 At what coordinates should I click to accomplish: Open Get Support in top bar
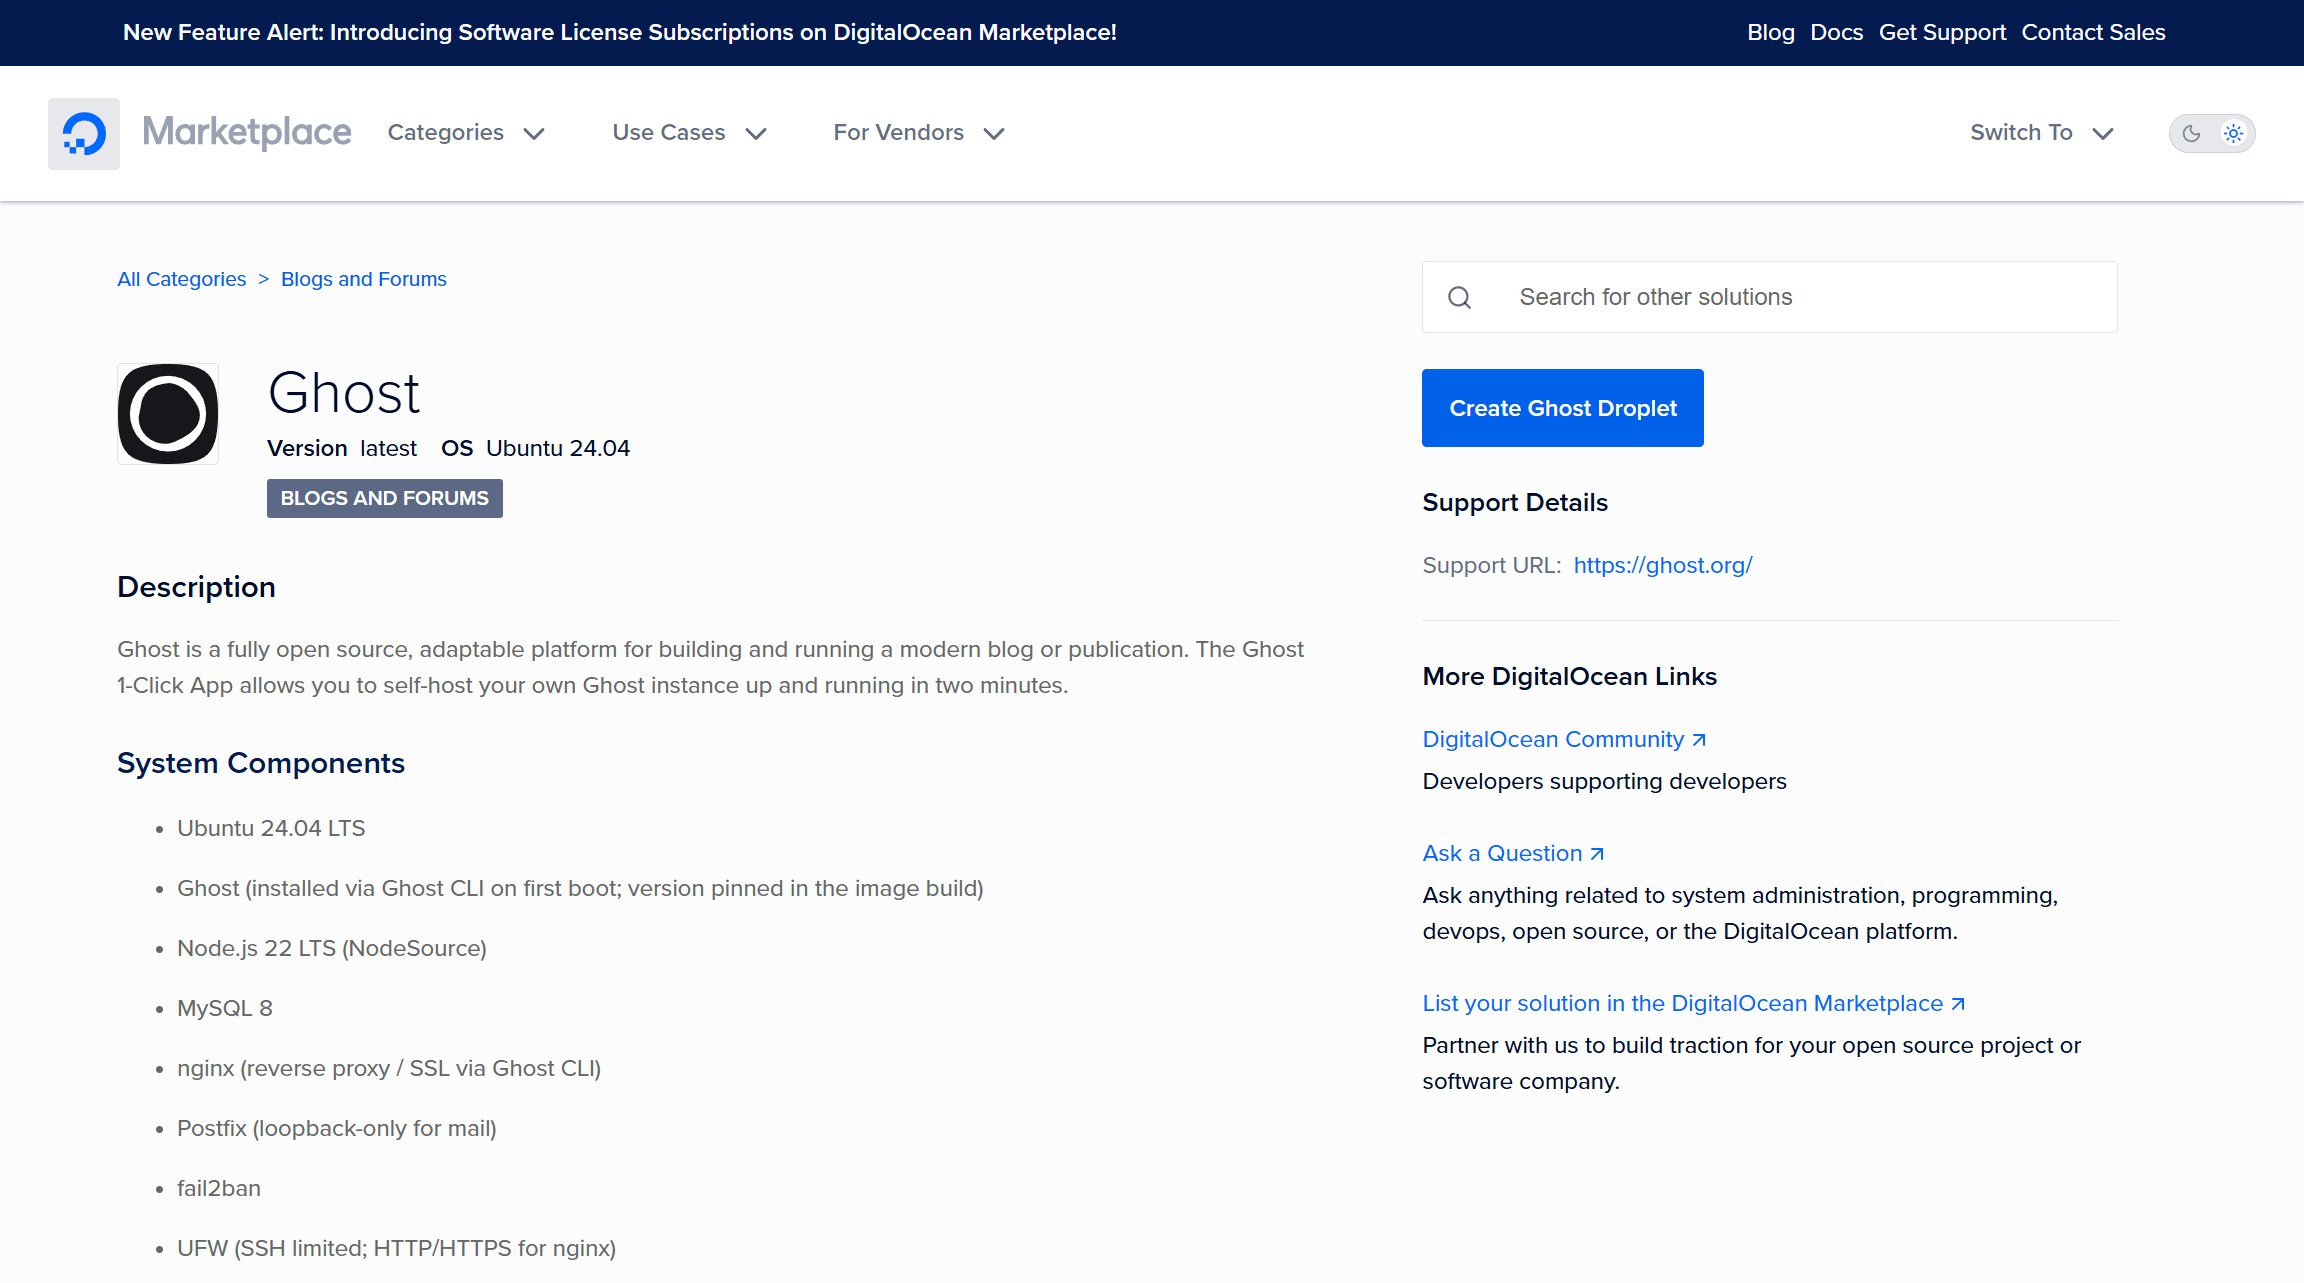1943,33
